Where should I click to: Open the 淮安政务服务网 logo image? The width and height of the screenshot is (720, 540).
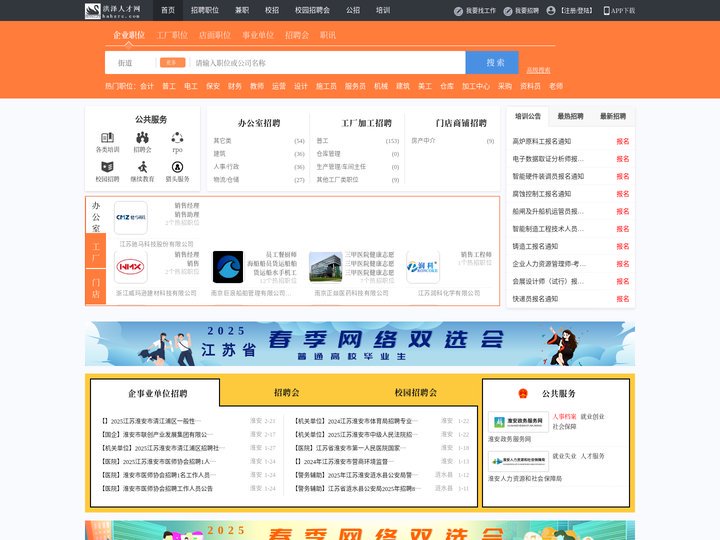518,422
